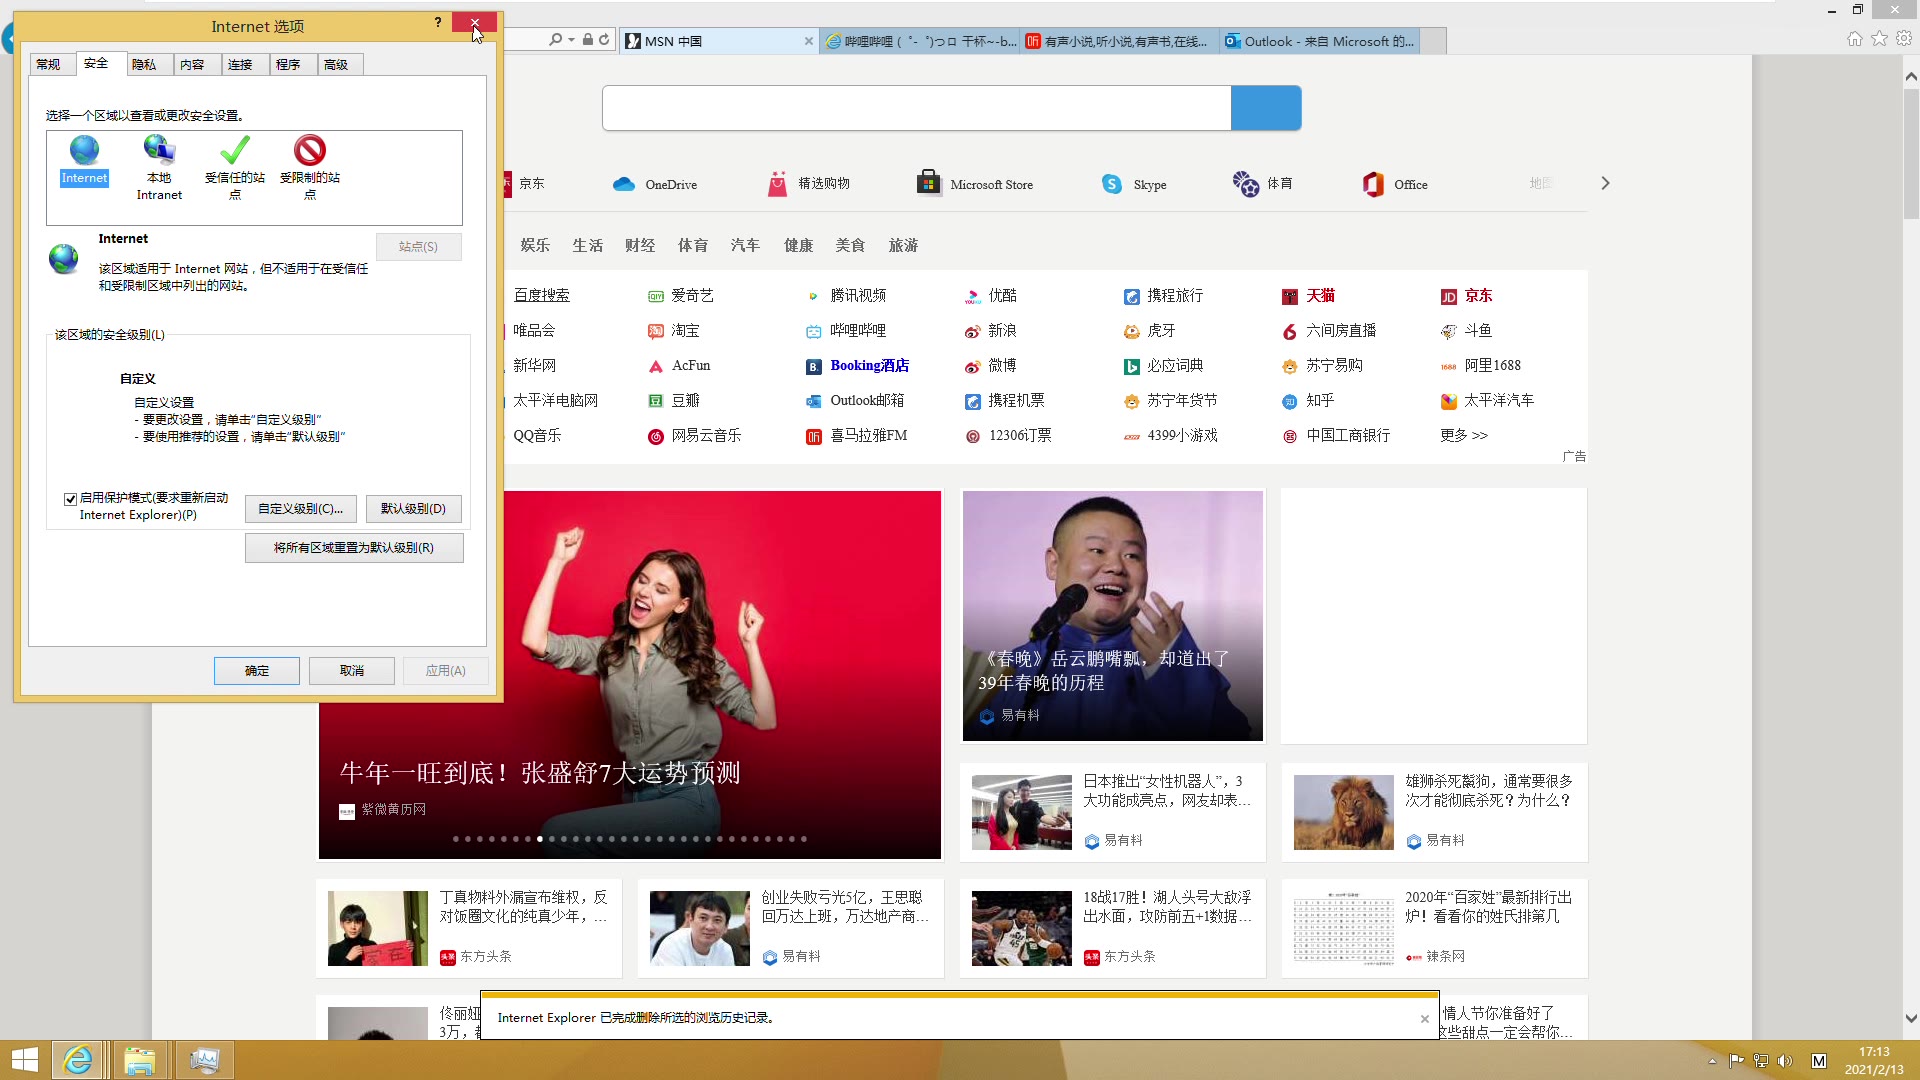Show hidden system tray icons arrow
Image resolution: width=1920 pixels, height=1080 pixels.
tap(1712, 1061)
